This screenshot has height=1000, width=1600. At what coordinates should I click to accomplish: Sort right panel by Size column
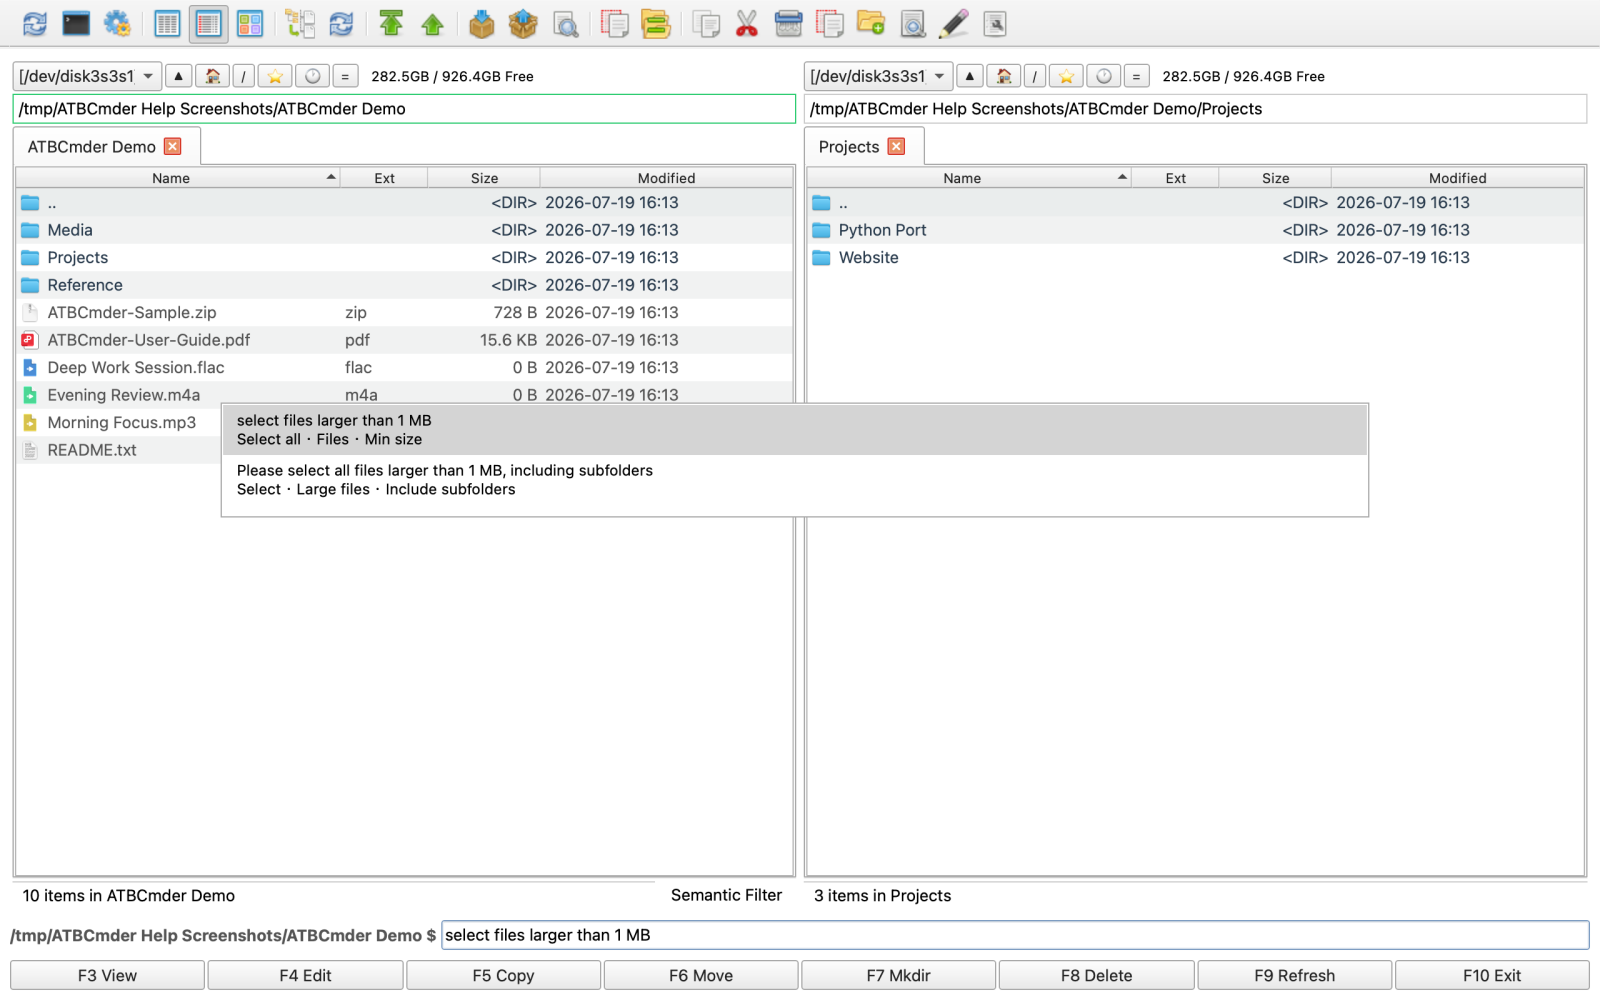pyautogui.click(x=1275, y=178)
